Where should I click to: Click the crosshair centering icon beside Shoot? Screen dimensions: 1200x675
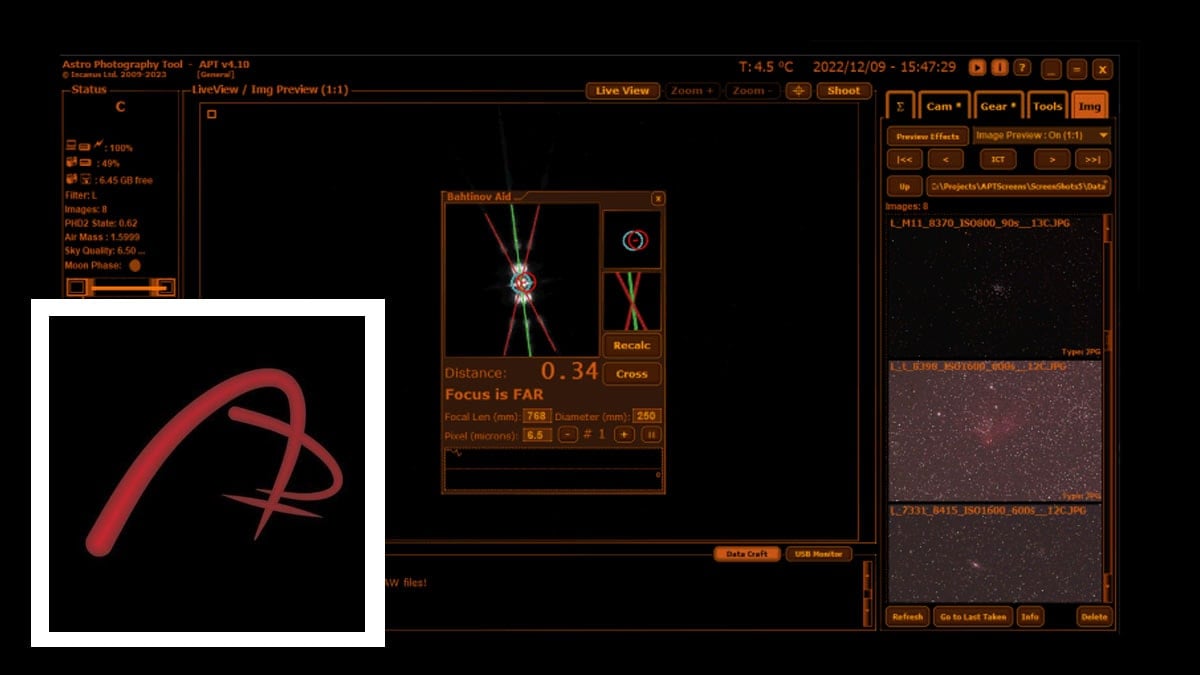797,91
